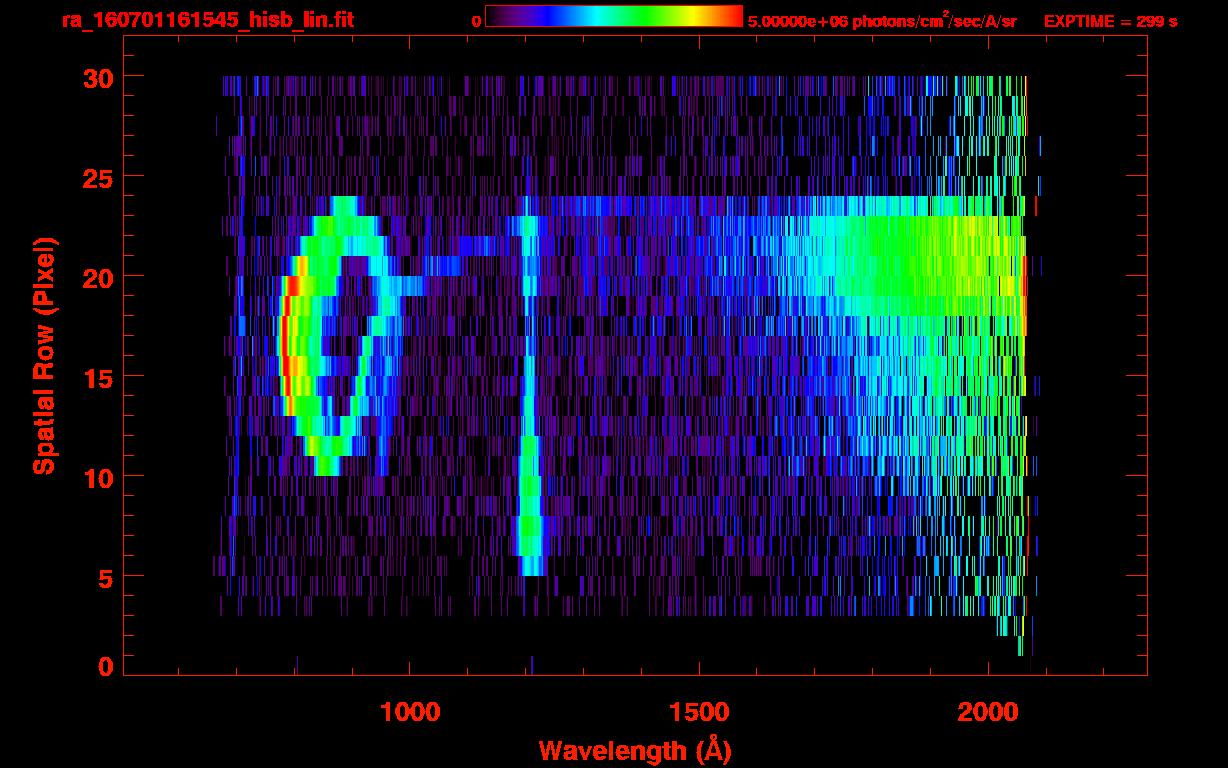This screenshot has width=1228, height=768.
Task: Click the 2000 wavelength tick label
Action: (x=989, y=712)
